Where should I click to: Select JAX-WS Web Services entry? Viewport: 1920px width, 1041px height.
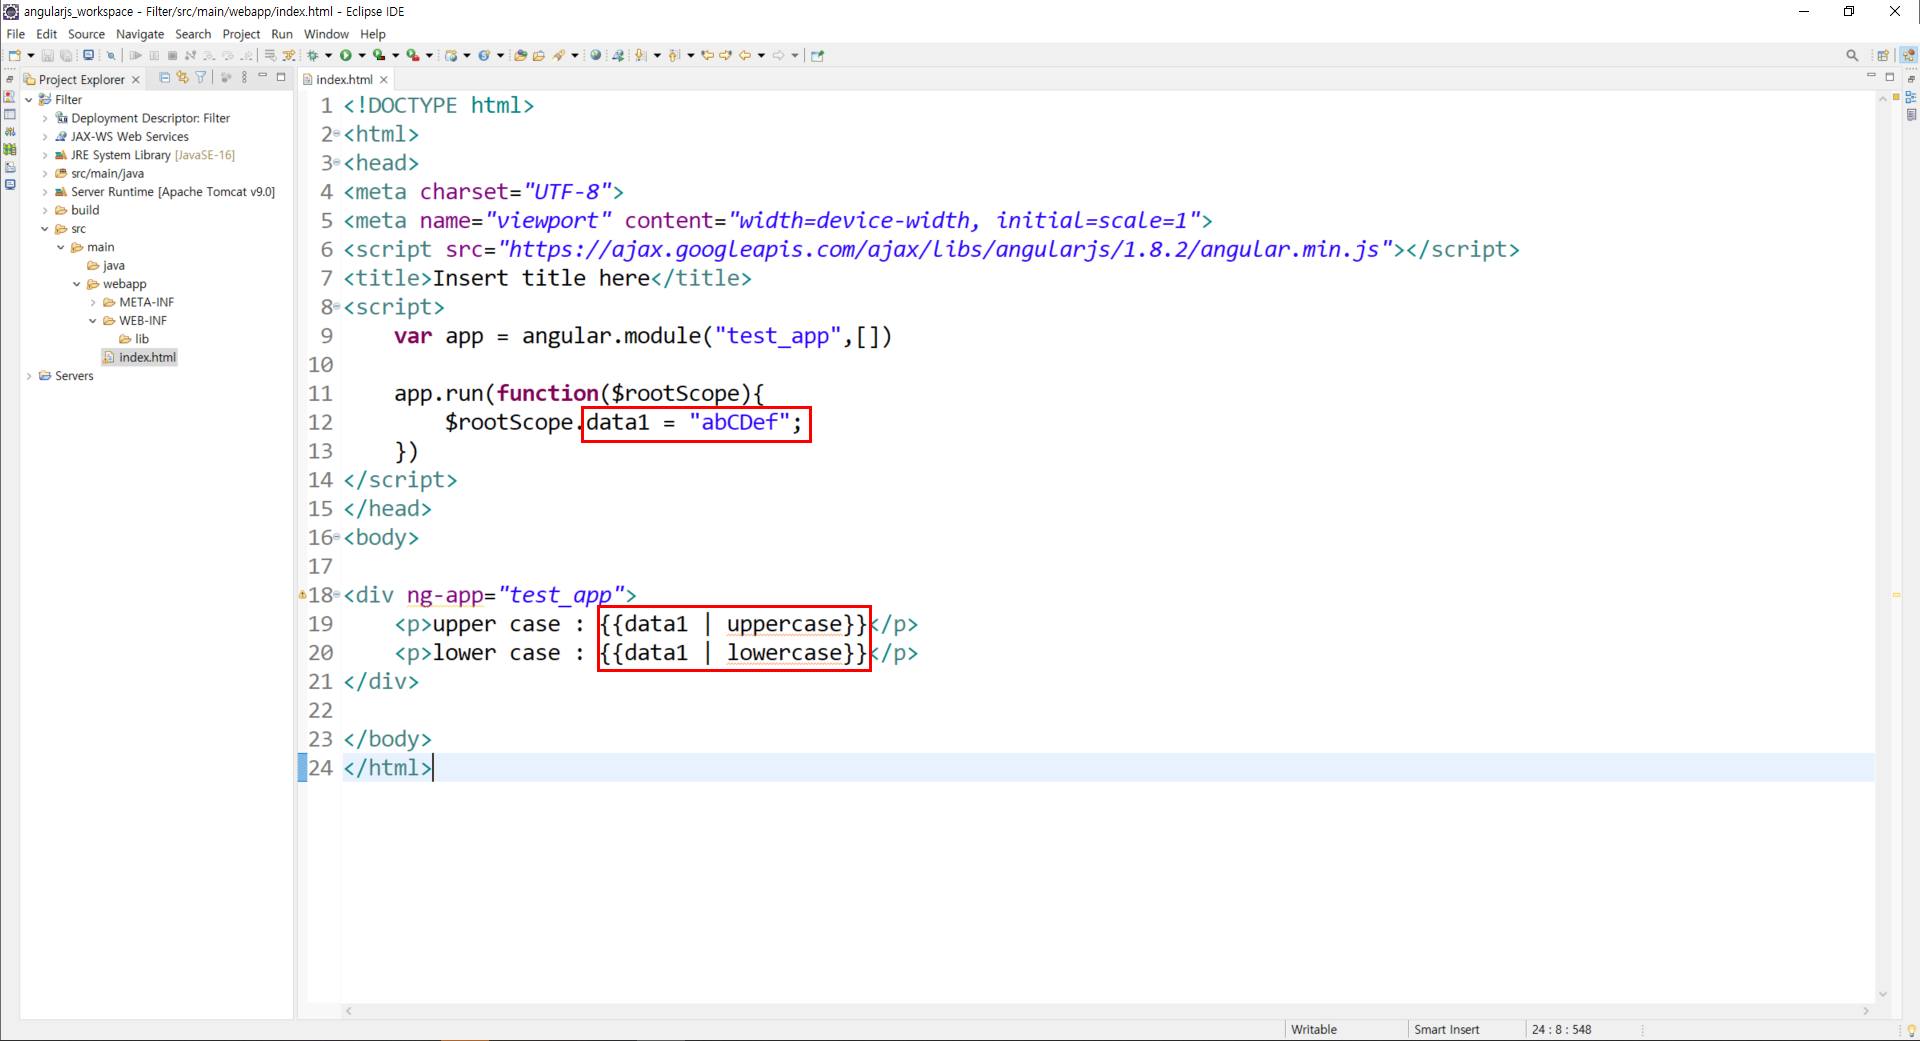pos(122,137)
